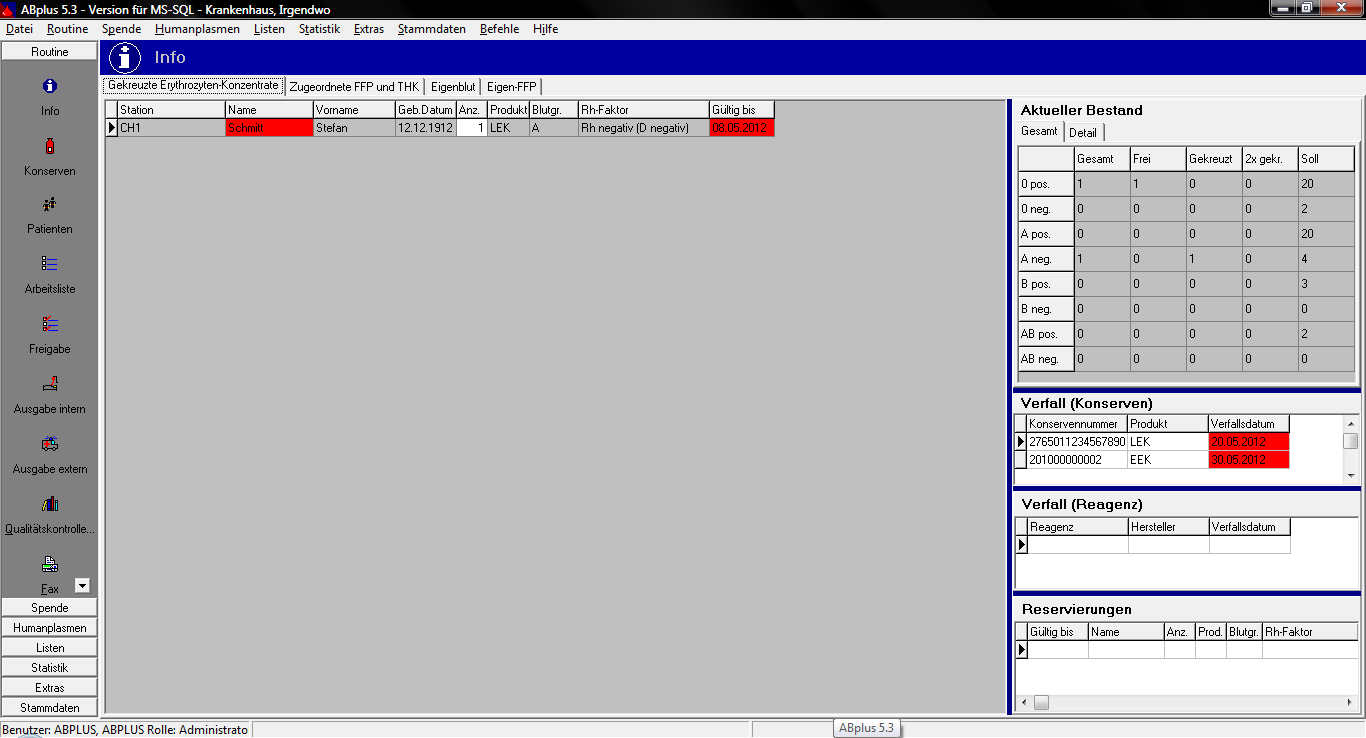Click the Fax icon in sidebar
Screen dimensions: 1366x738
(x=50, y=565)
